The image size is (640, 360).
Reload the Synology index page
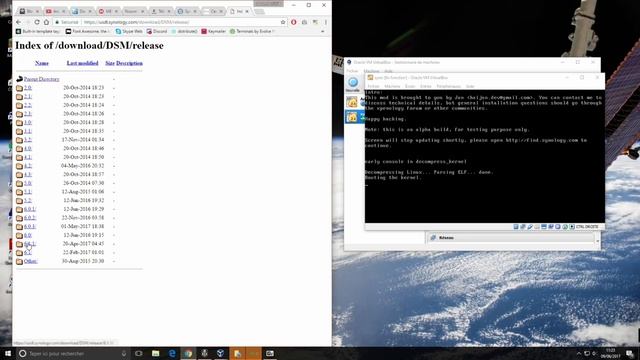pos(37,22)
